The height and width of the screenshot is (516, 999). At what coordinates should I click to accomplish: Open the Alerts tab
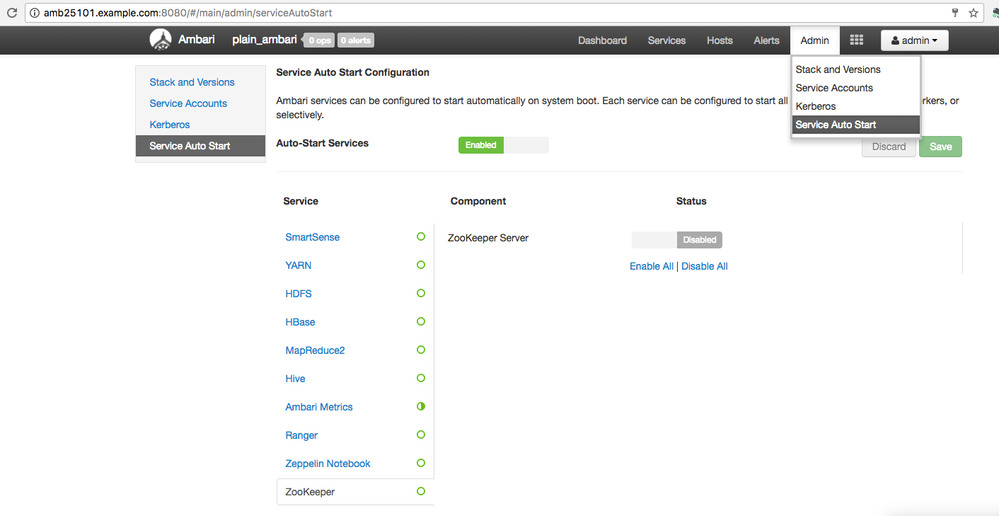point(766,40)
